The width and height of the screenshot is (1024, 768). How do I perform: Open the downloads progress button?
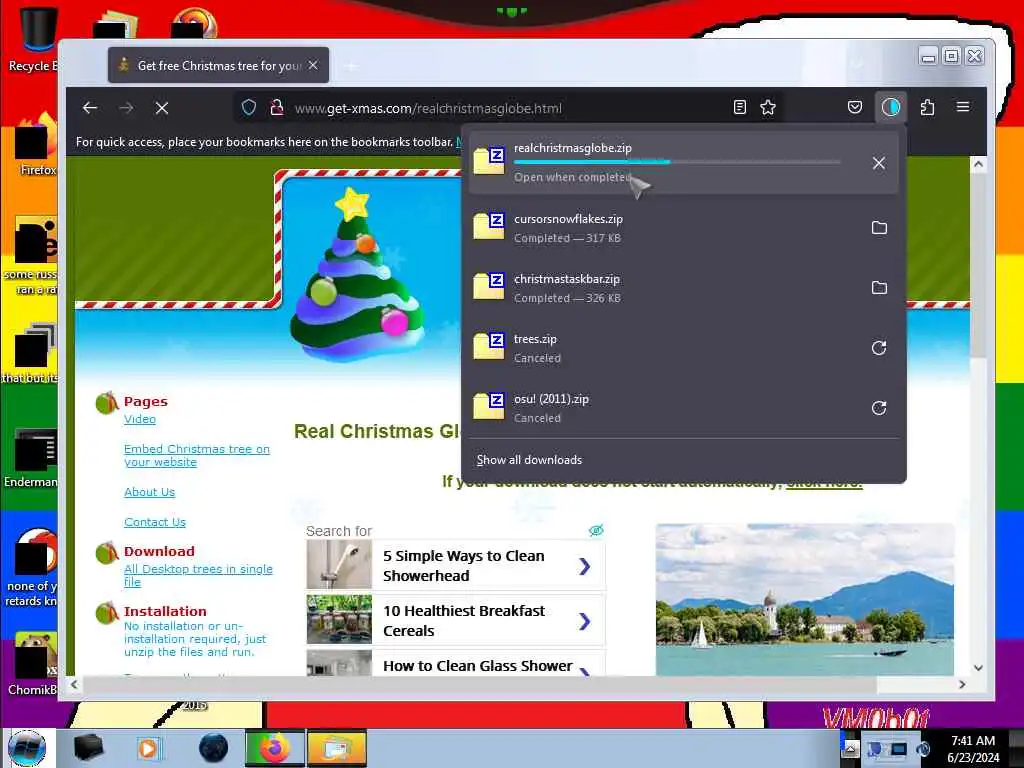[x=891, y=108]
